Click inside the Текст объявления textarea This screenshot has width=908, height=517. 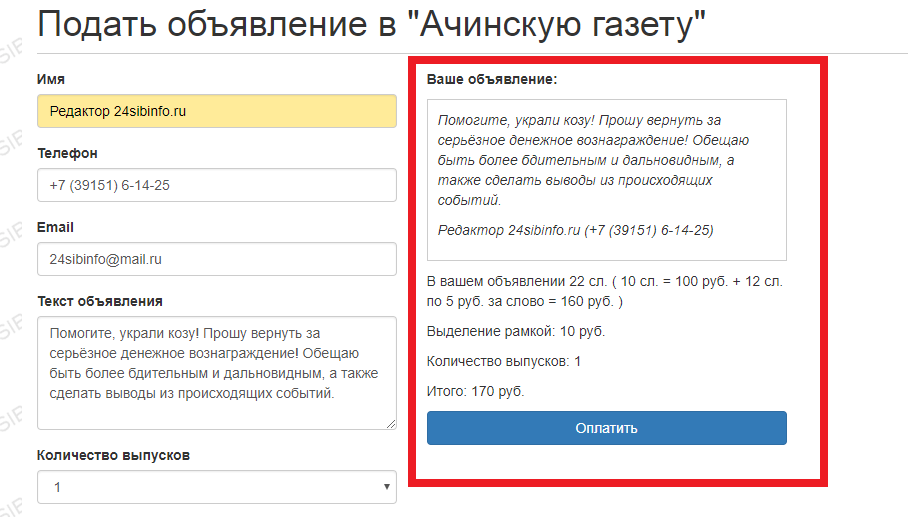tap(217, 373)
